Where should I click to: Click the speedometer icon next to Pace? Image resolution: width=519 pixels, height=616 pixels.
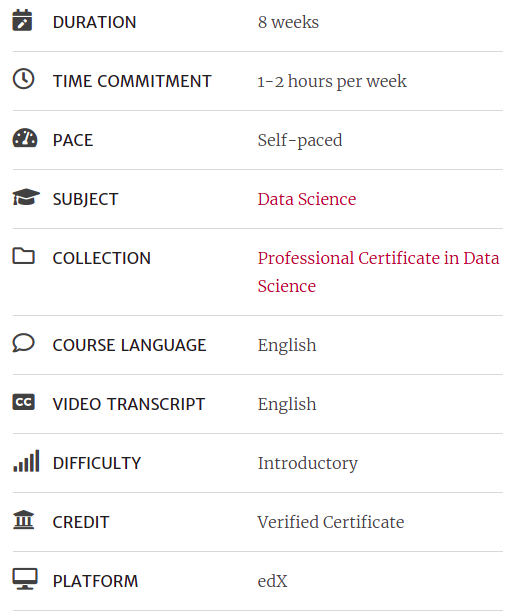point(25,138)
